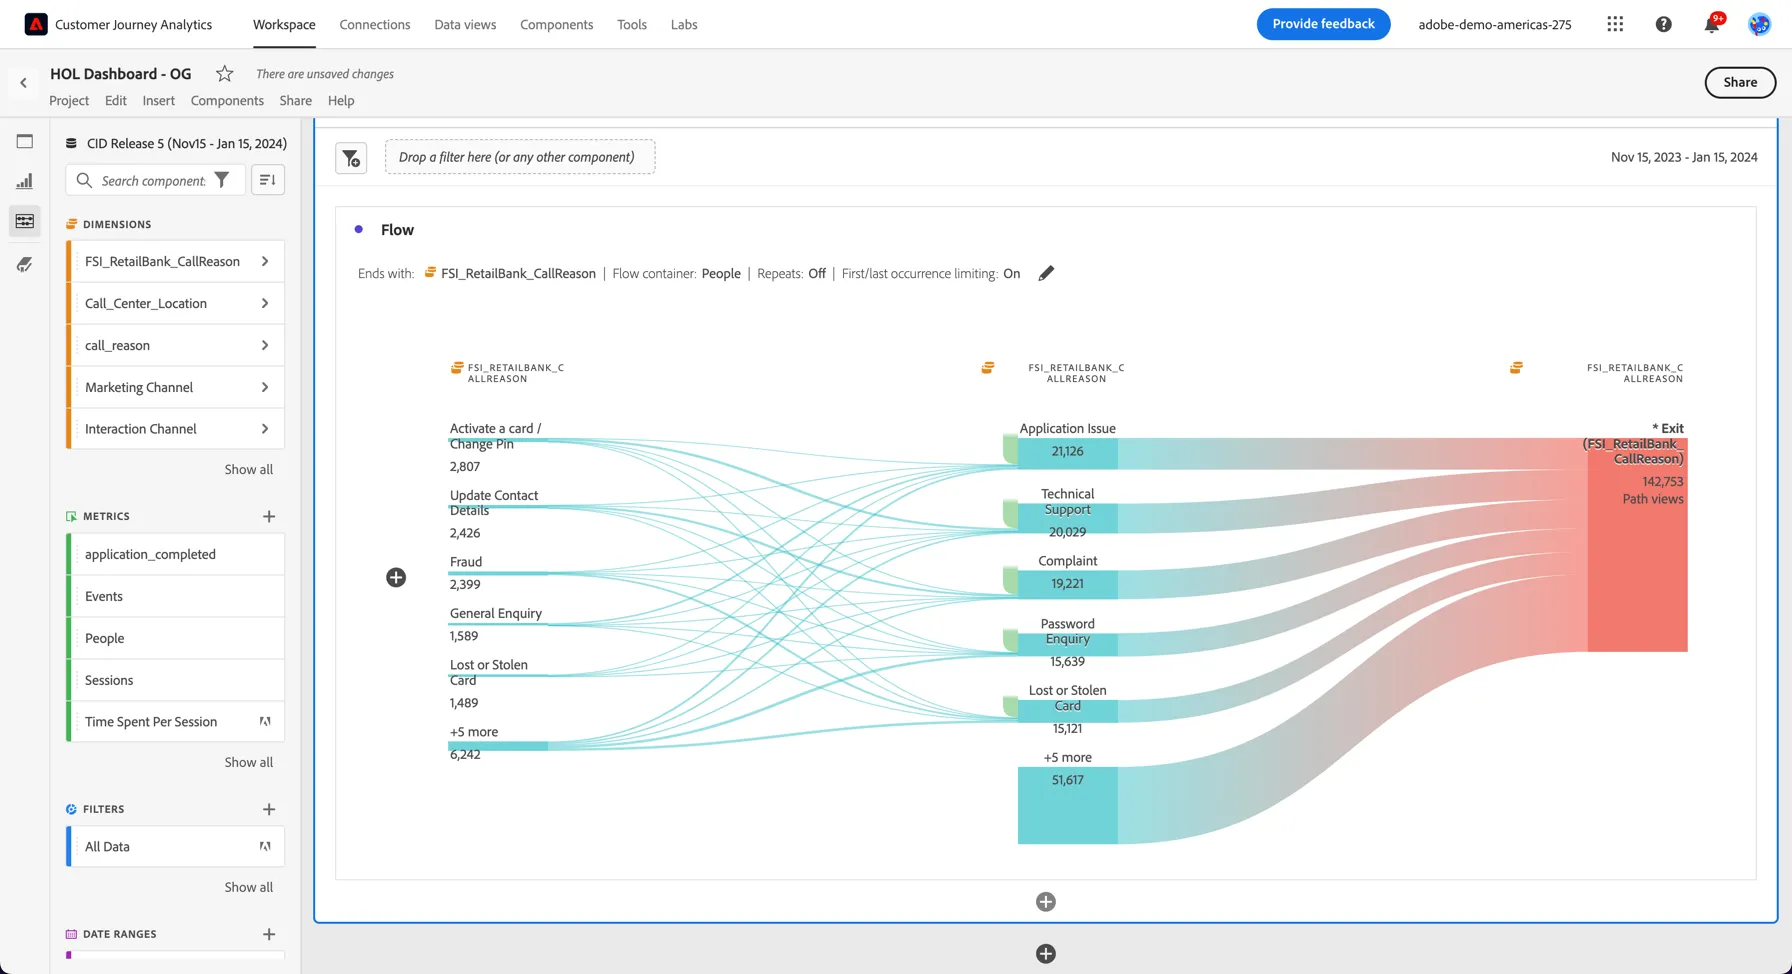The width and height of the screenshot is (1792, 974).
Task: Switch to the Connections tab
Action: pyautogui.click(x=375, y=24)
